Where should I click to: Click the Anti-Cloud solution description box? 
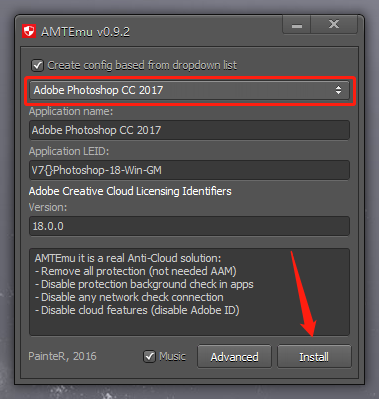coord(189,292)
